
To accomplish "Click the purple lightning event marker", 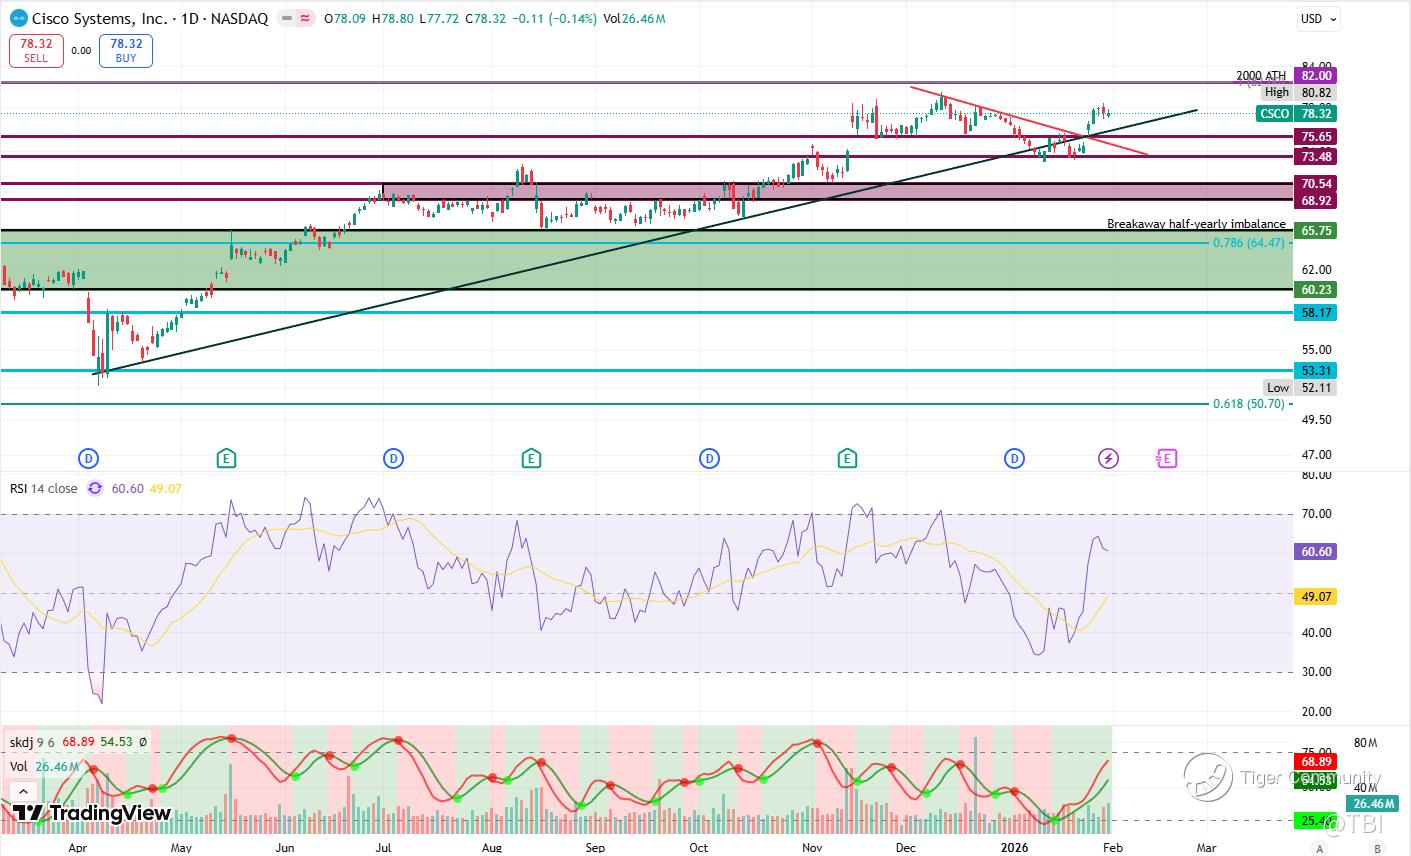I will click(x=1108, y=459).
